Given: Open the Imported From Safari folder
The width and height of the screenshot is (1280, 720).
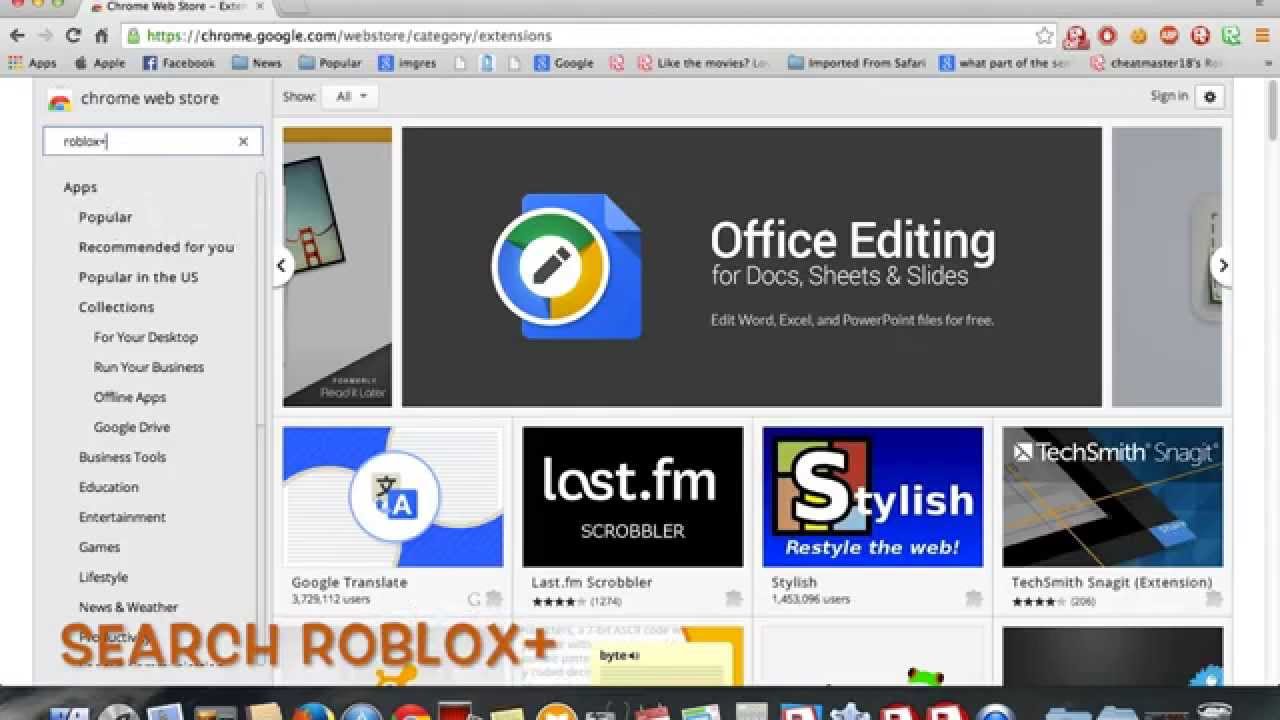Looking at the screenshot, I should coord(857,63).
